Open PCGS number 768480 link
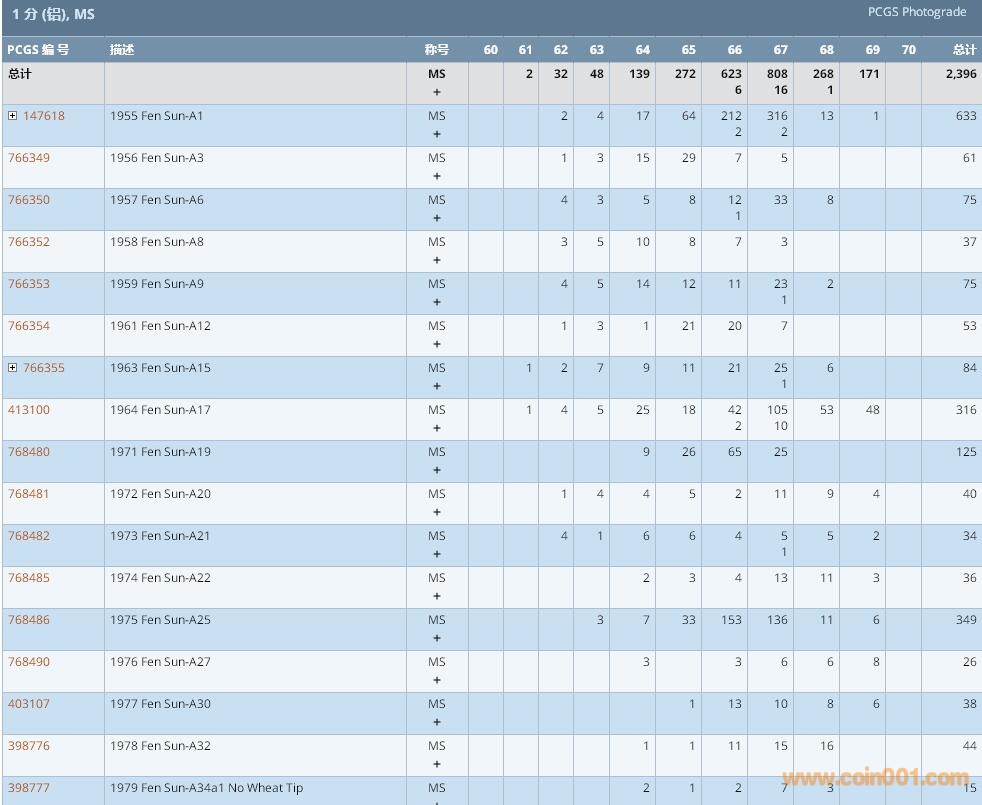 click(x=29, y=452)
